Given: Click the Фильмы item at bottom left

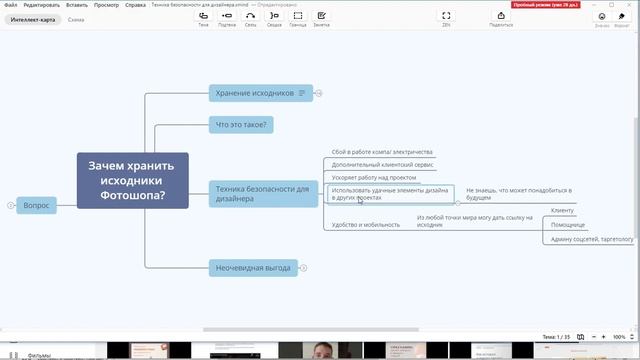Looking at the screenshot, I should [39, 356].
